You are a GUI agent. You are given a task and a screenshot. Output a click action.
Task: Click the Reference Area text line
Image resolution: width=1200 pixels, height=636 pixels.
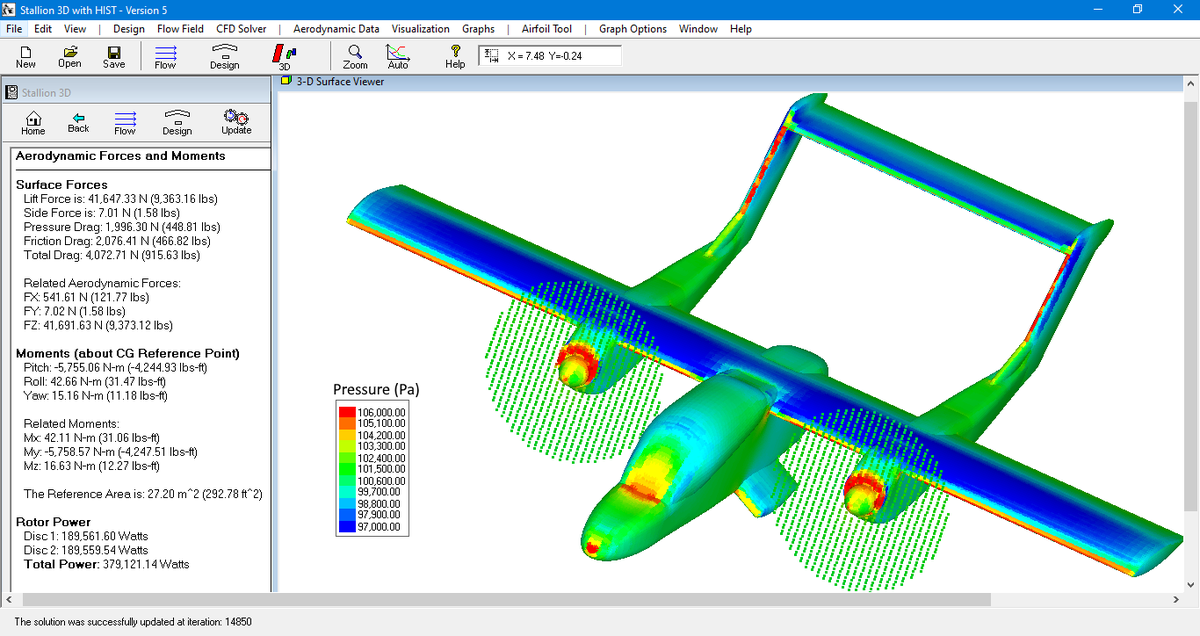143,494
